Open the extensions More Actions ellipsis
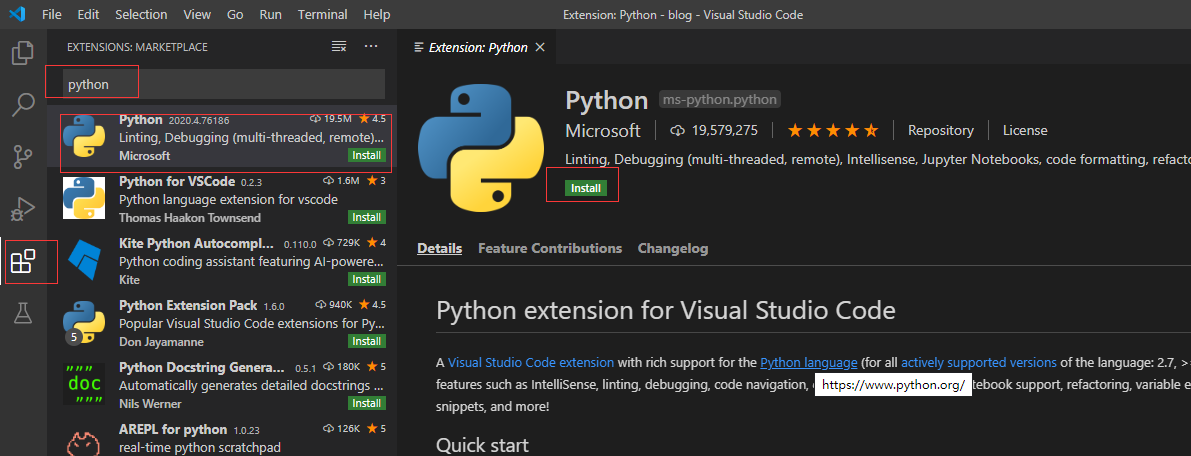The height and width of the screenshot is (456, 1191). (x=371, y=47)
